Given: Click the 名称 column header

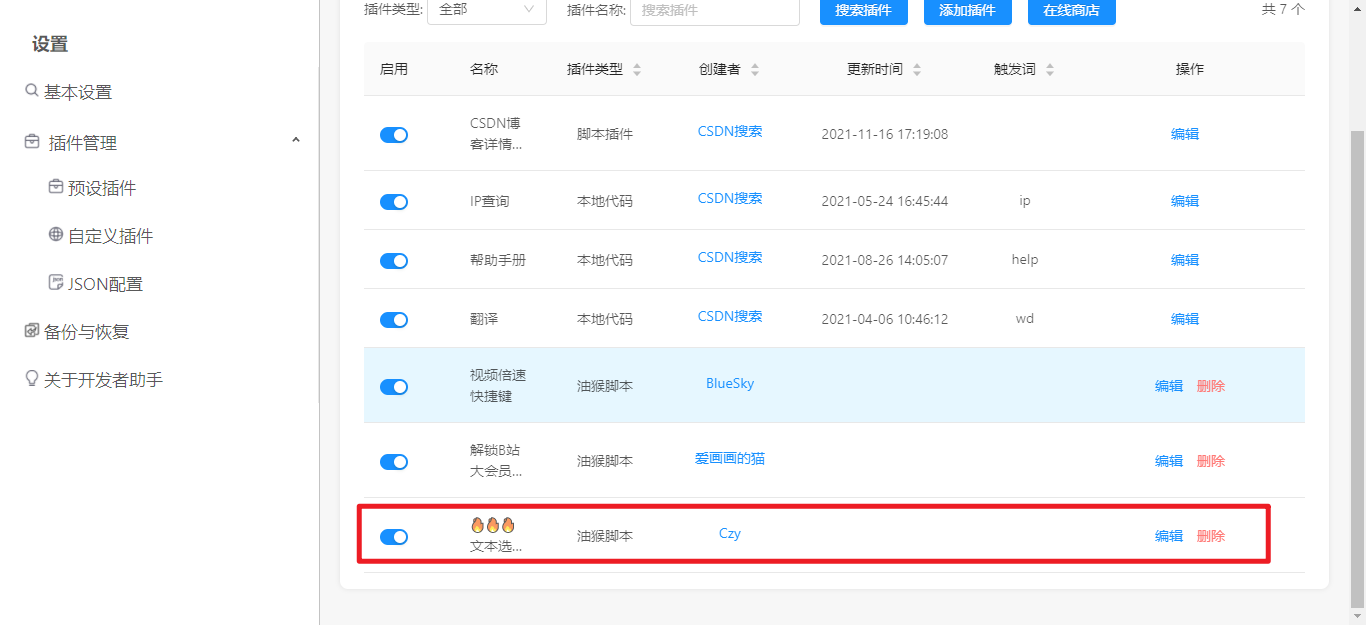Looking at the screenshot, I should tap(484, 69).
